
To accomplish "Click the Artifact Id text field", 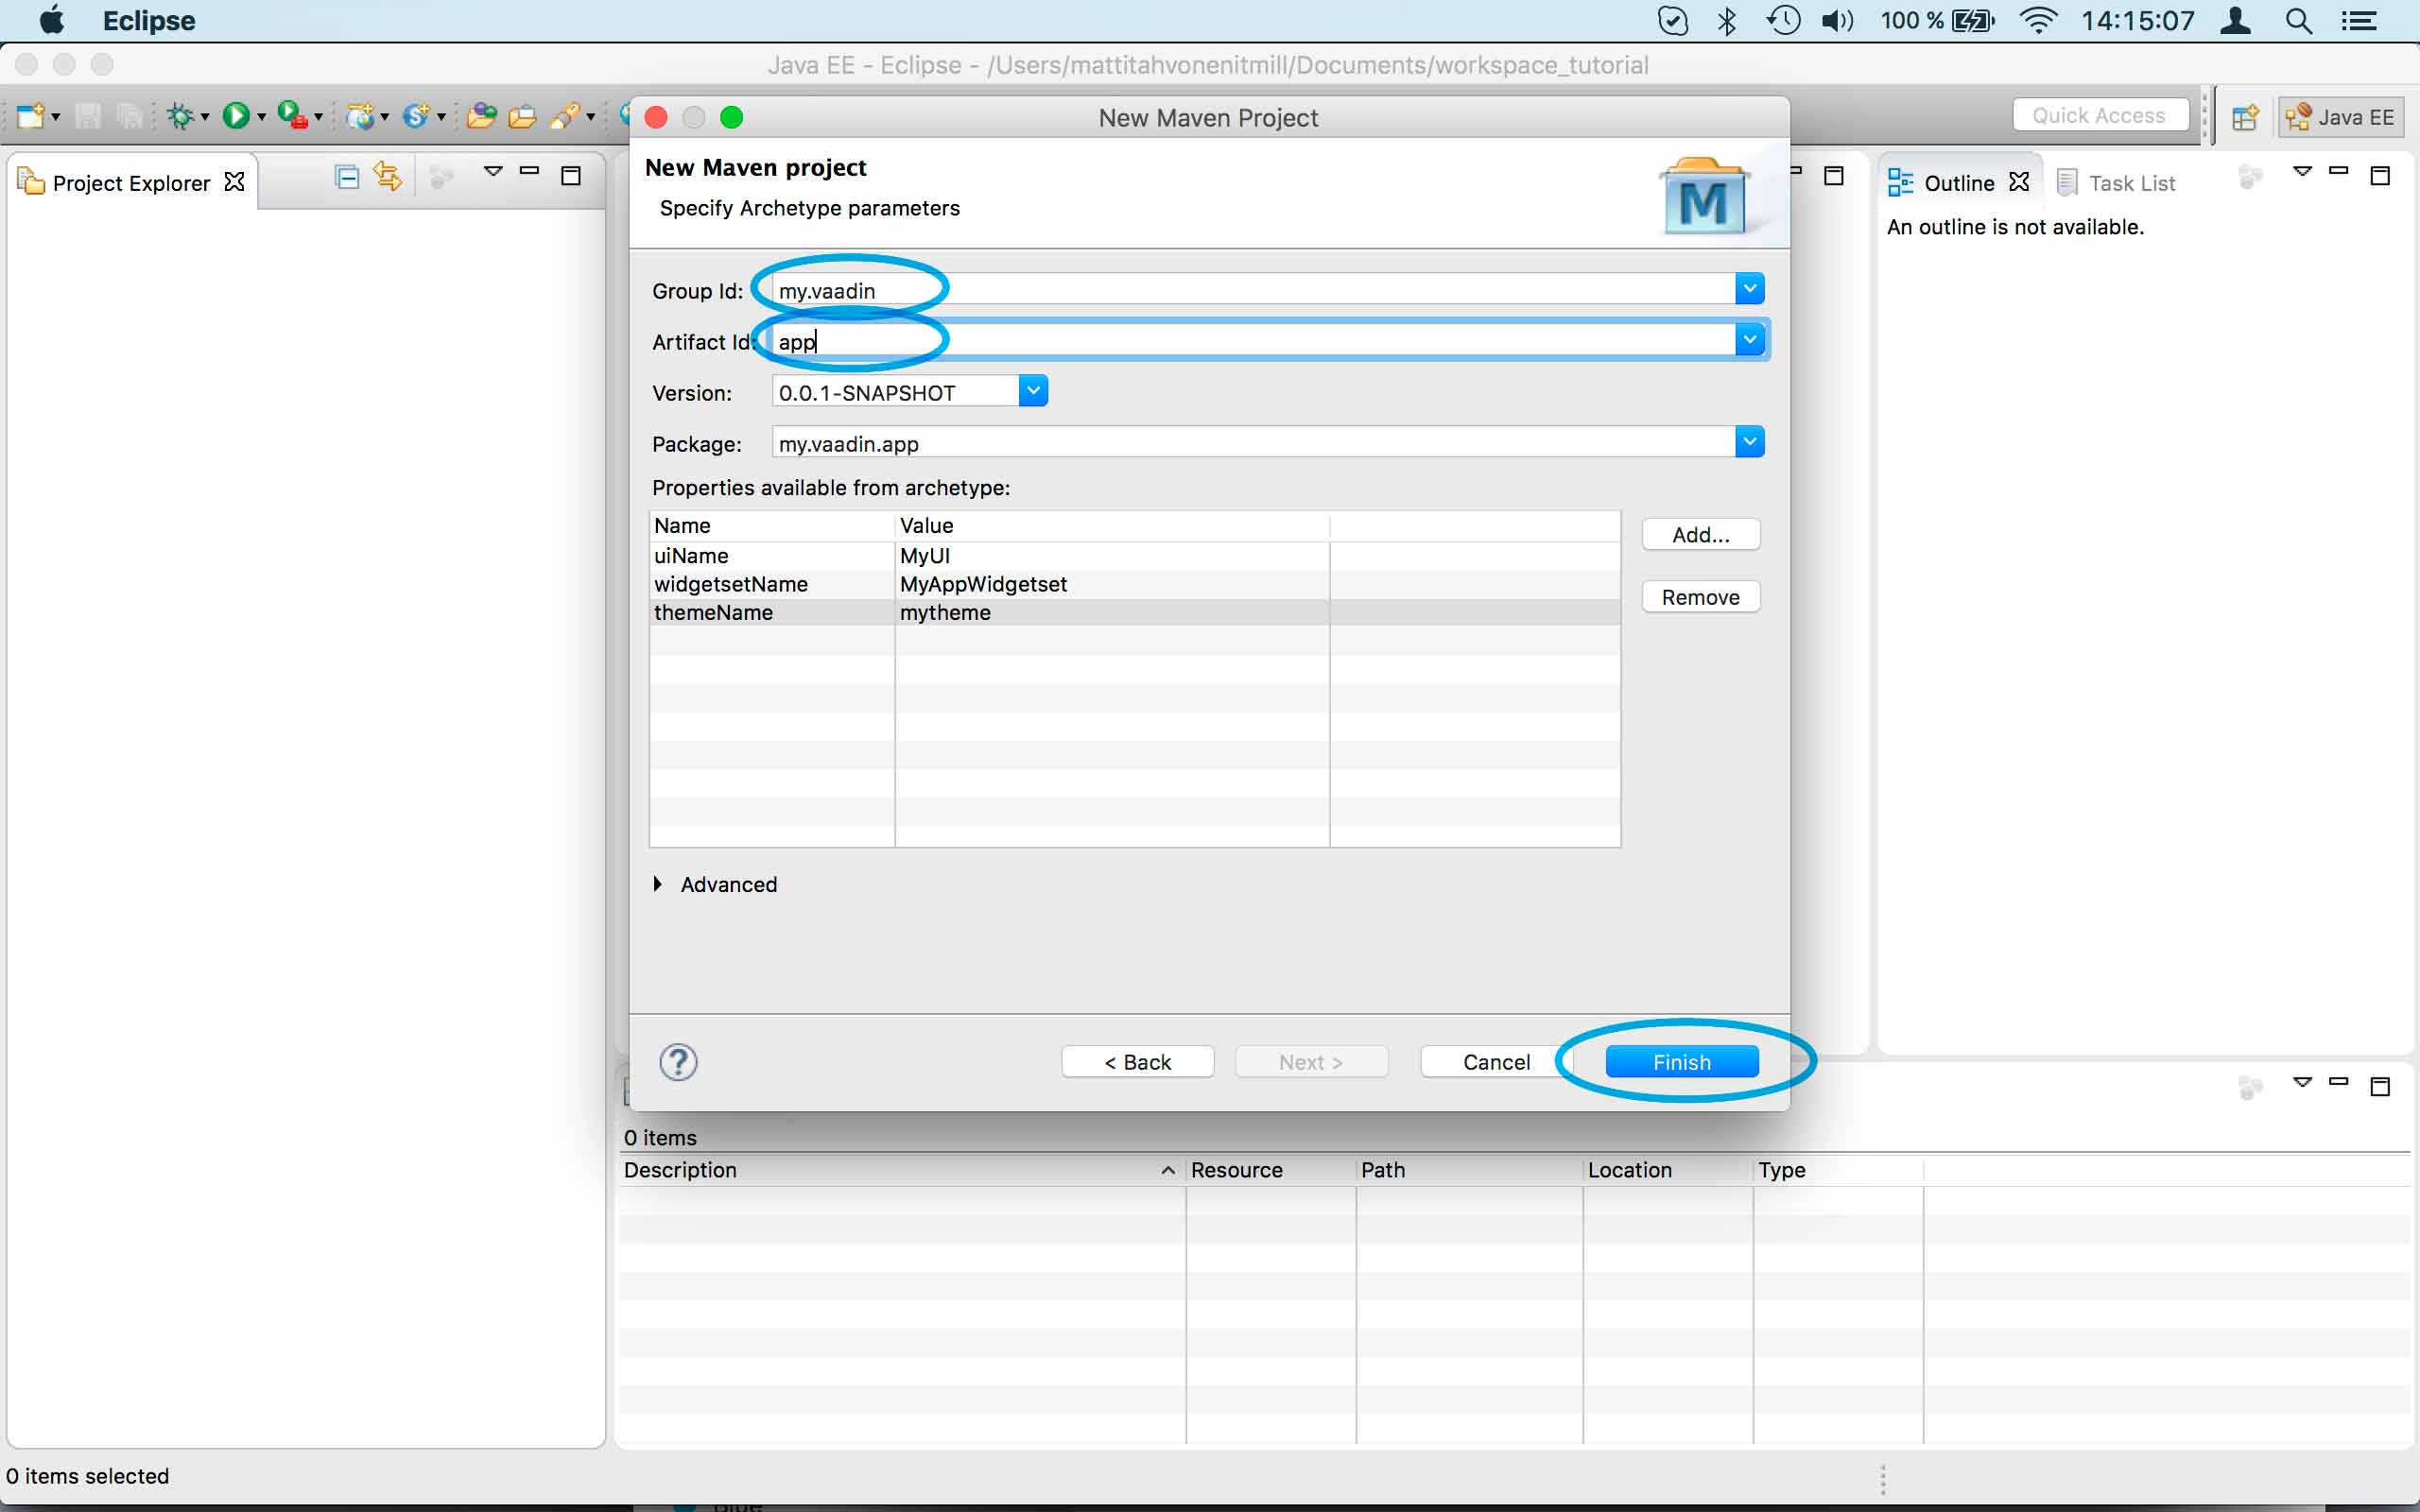I will tap(1254, 341).
